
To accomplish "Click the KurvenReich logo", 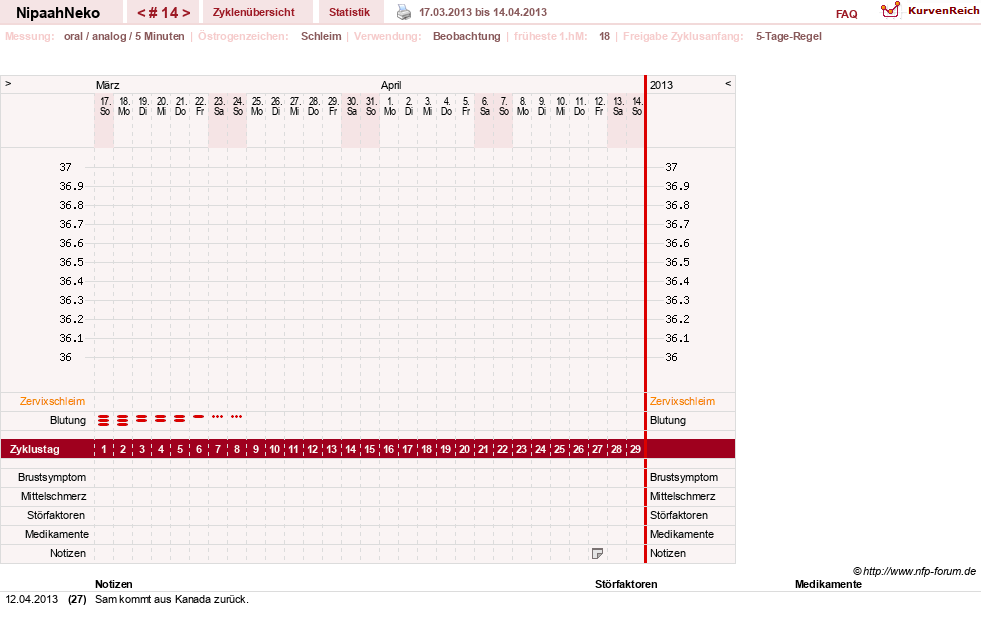I will [x=929, y=11].
